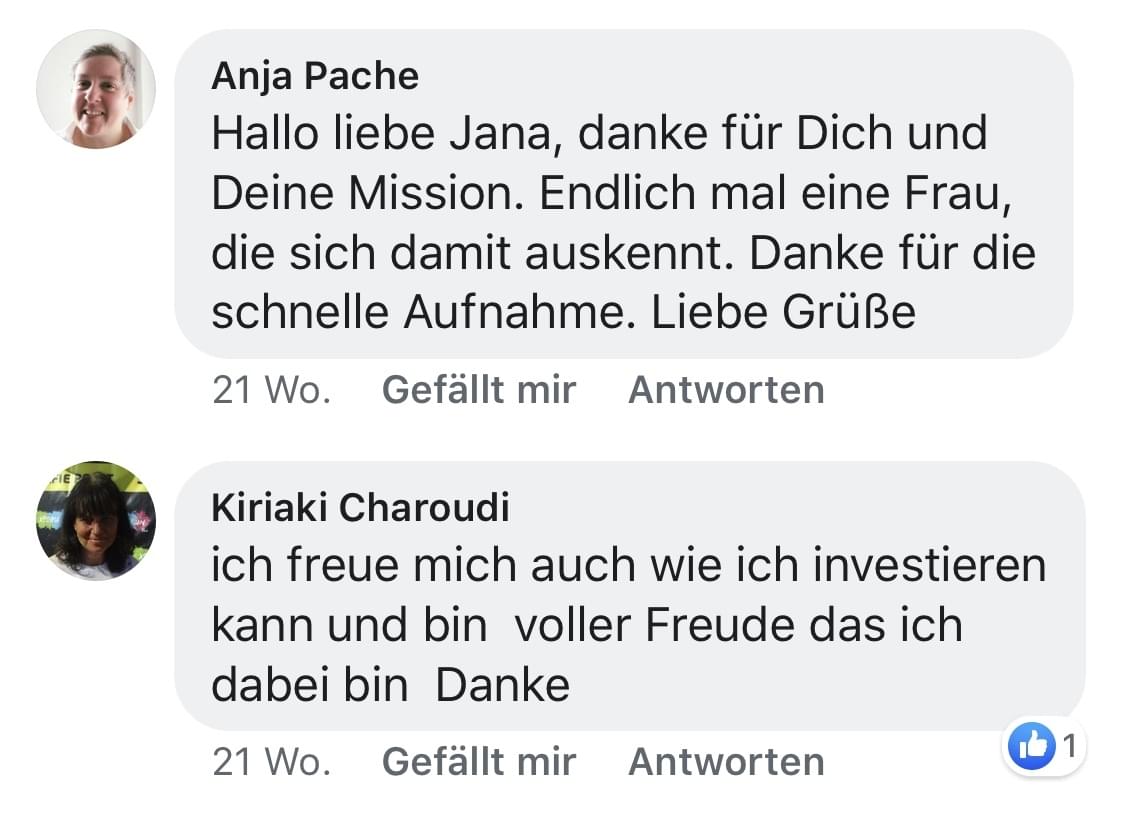Image resolution: width=1125 pixels, height=829 pixels.
Task: Click the 21 Wo. timestamp under Anja's comment
Action: pyautogui.click(x=271, y=389)
